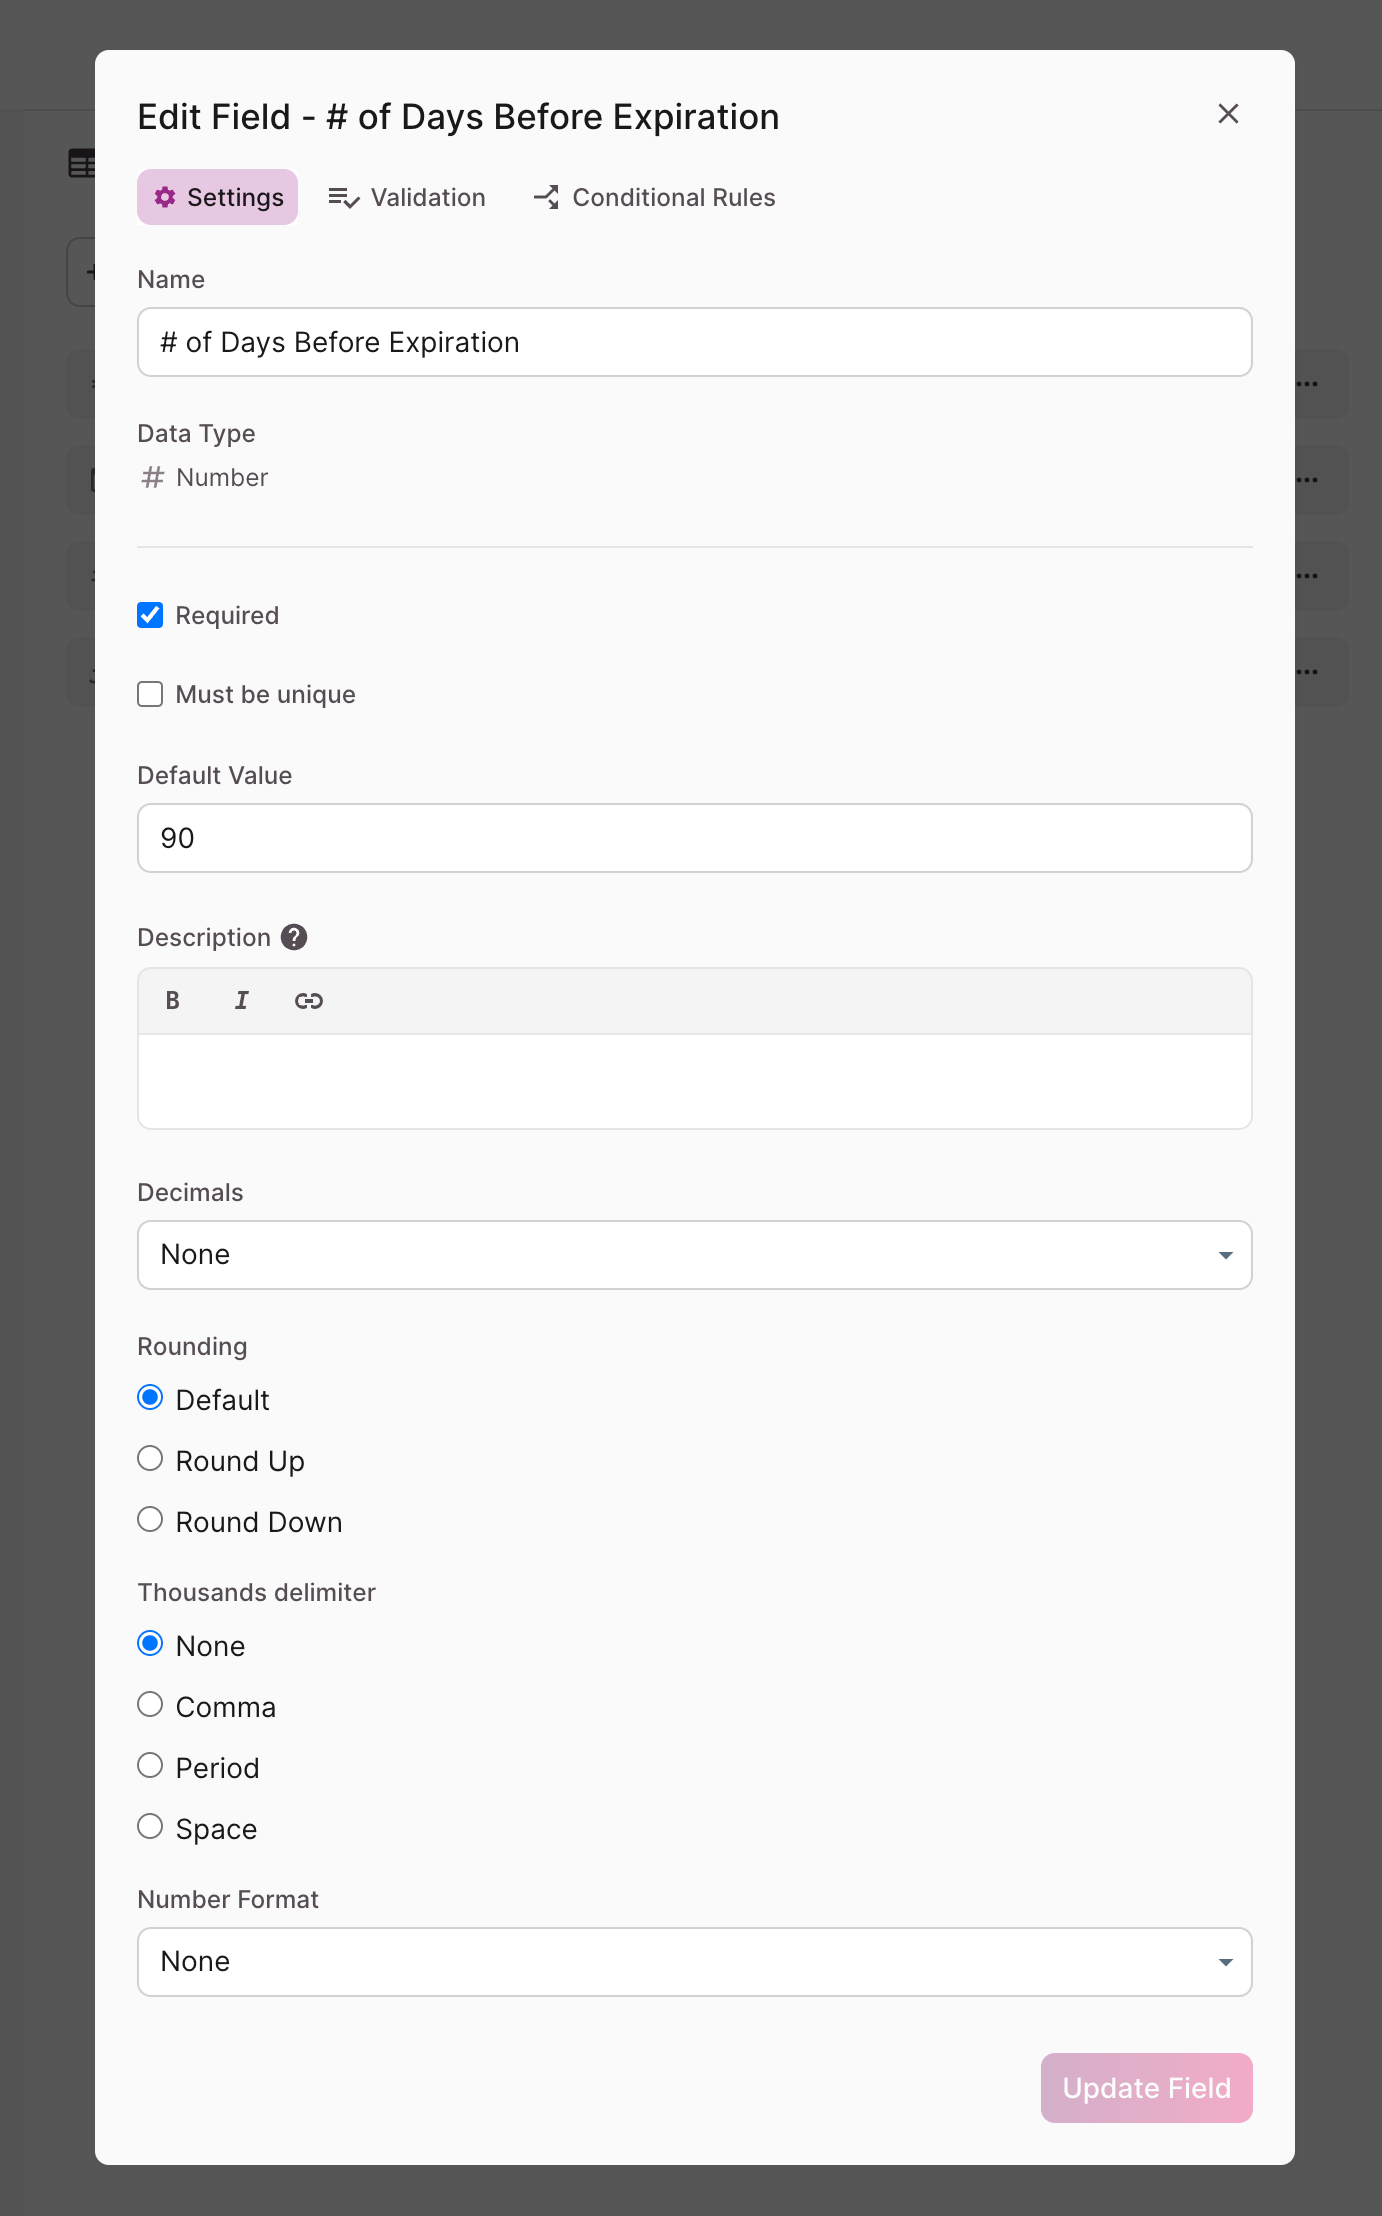Select Comma as thousands delimiter

click(x=150, y=1705)
